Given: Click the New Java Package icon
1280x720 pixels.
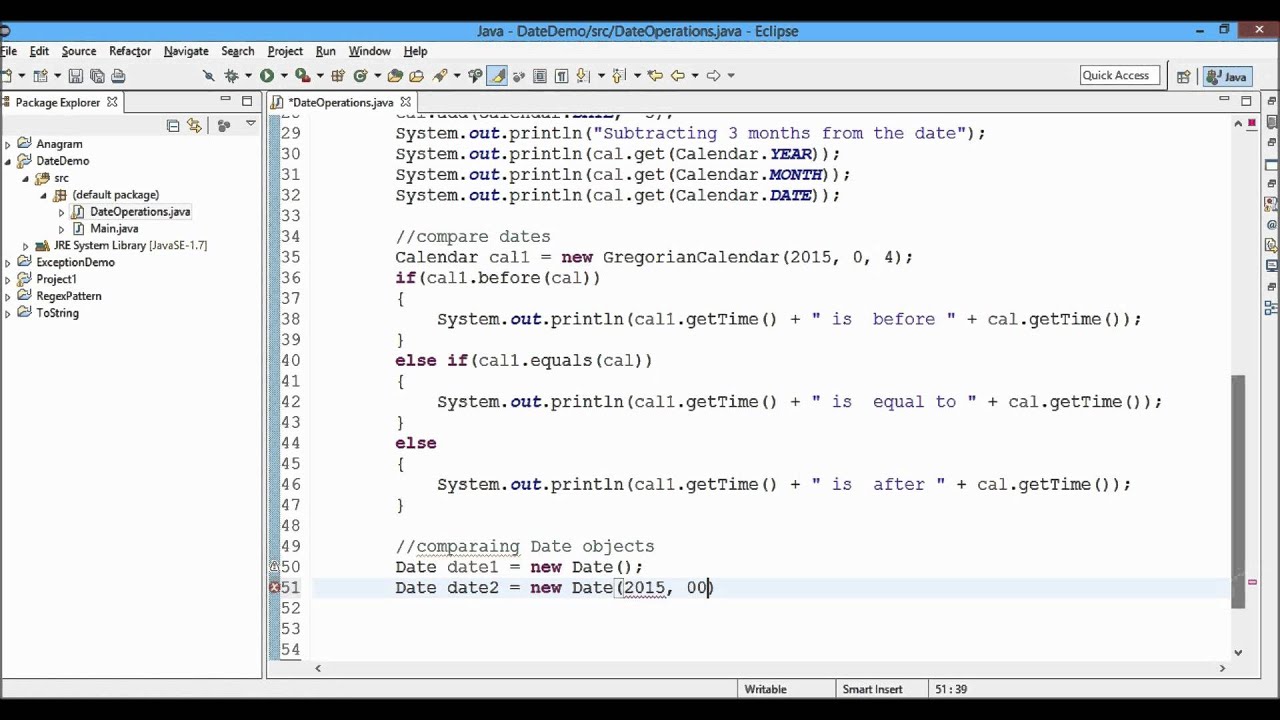Looking at the screenshot, I should [338, 76].
